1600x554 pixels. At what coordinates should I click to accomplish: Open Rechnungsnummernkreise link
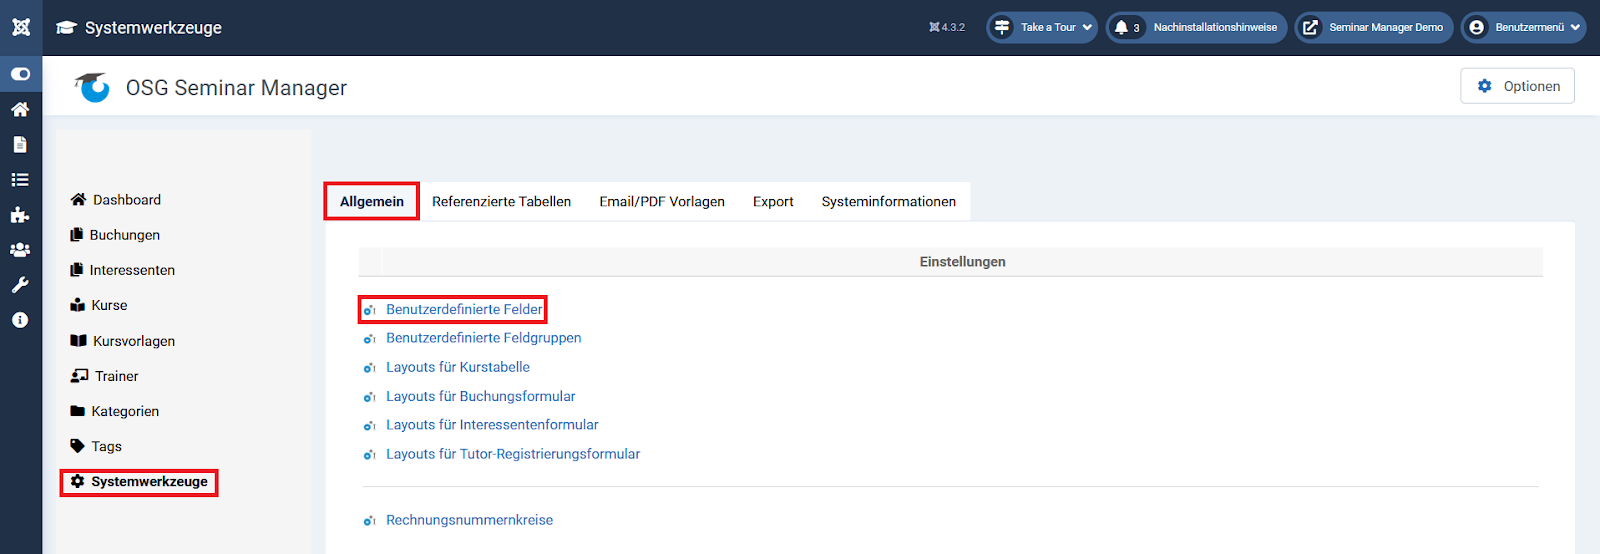[470, 520]
